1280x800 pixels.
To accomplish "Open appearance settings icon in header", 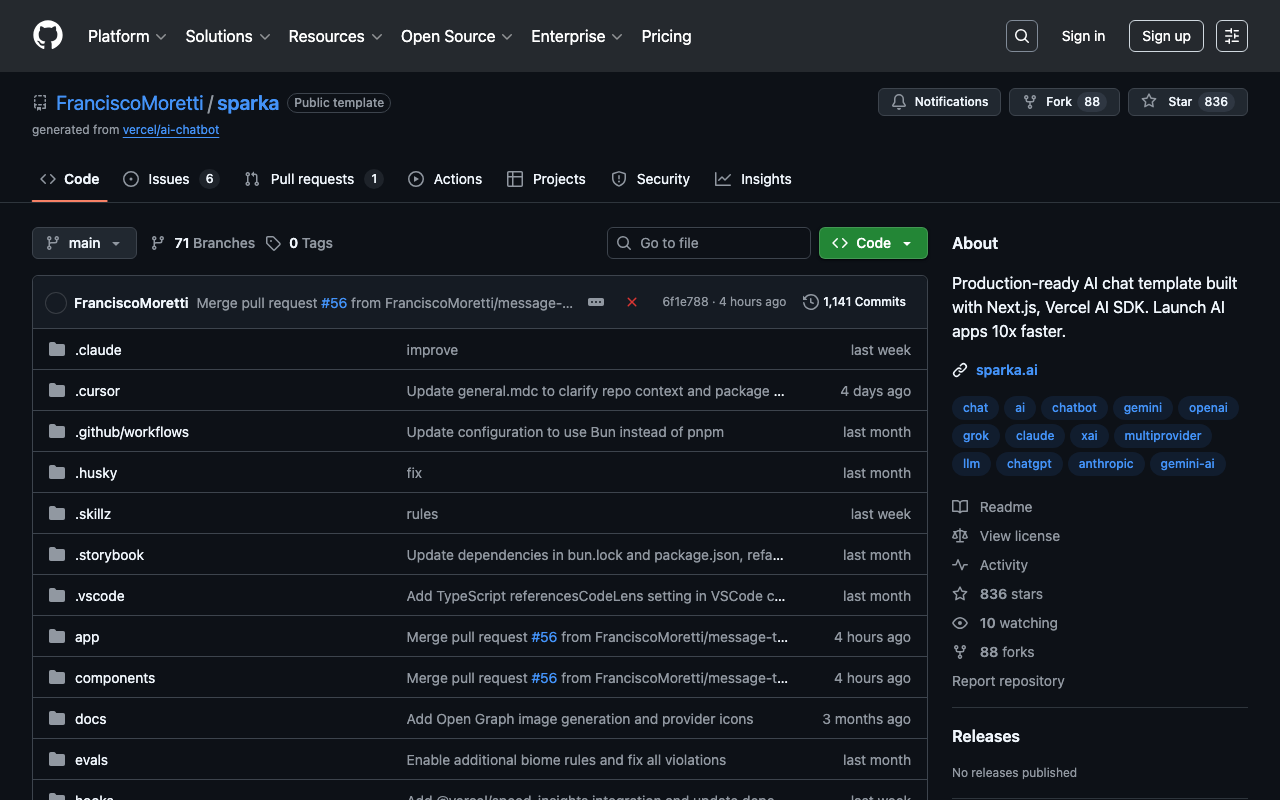I will (1231, 36).
